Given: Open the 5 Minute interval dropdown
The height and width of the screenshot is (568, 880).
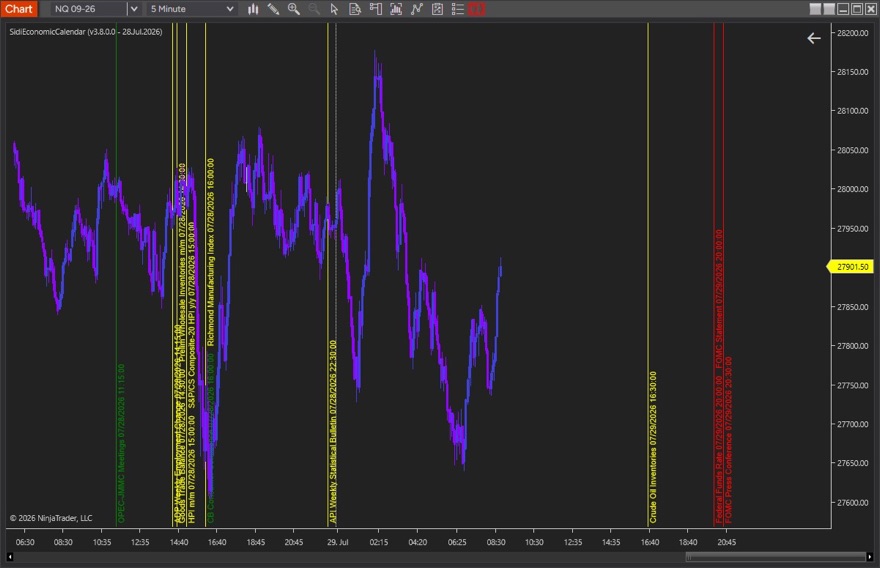Looking at the screenshot, I should [191, 9].
